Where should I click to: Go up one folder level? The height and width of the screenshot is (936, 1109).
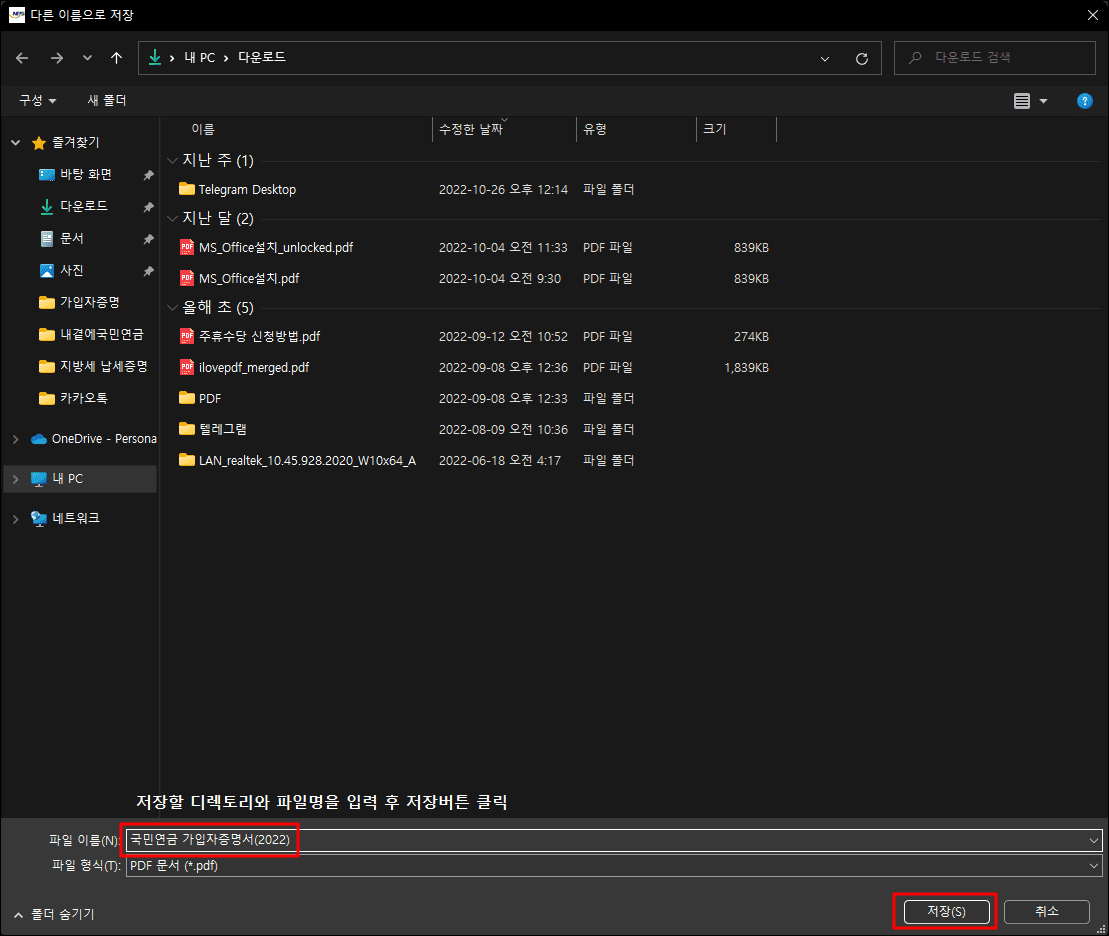117,58
